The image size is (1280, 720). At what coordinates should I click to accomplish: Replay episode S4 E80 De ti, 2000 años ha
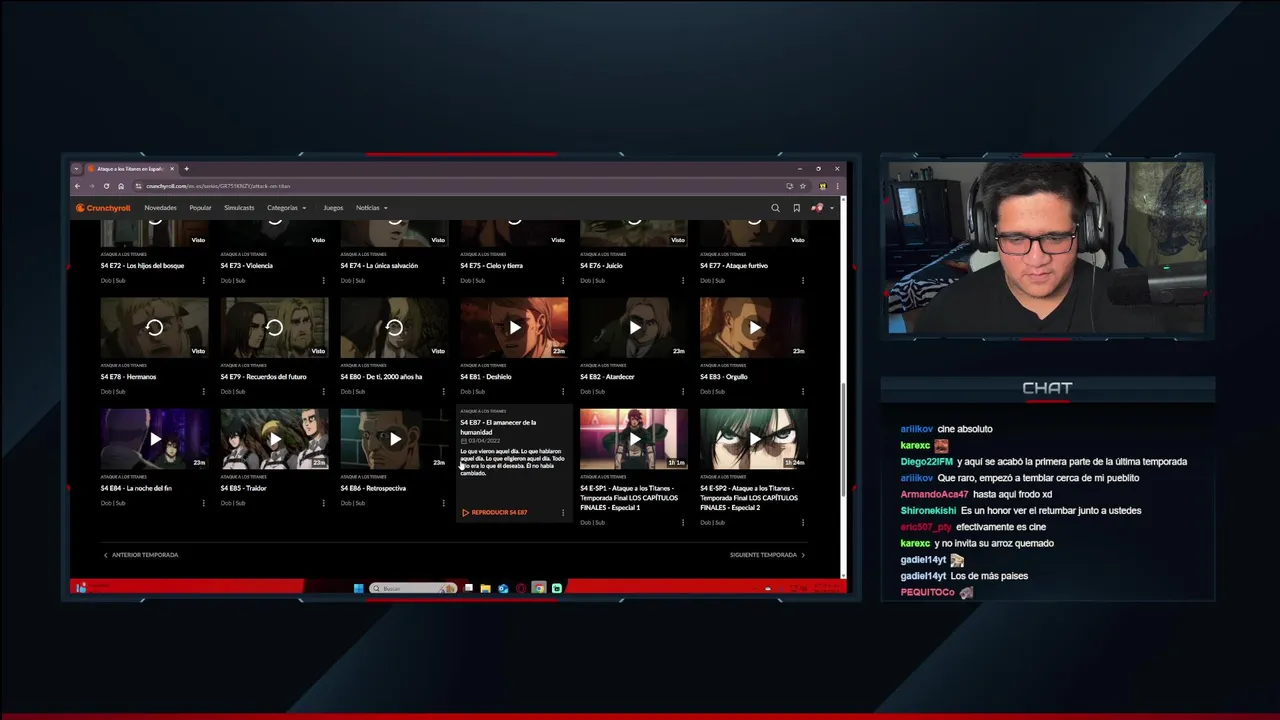[394, 328]
